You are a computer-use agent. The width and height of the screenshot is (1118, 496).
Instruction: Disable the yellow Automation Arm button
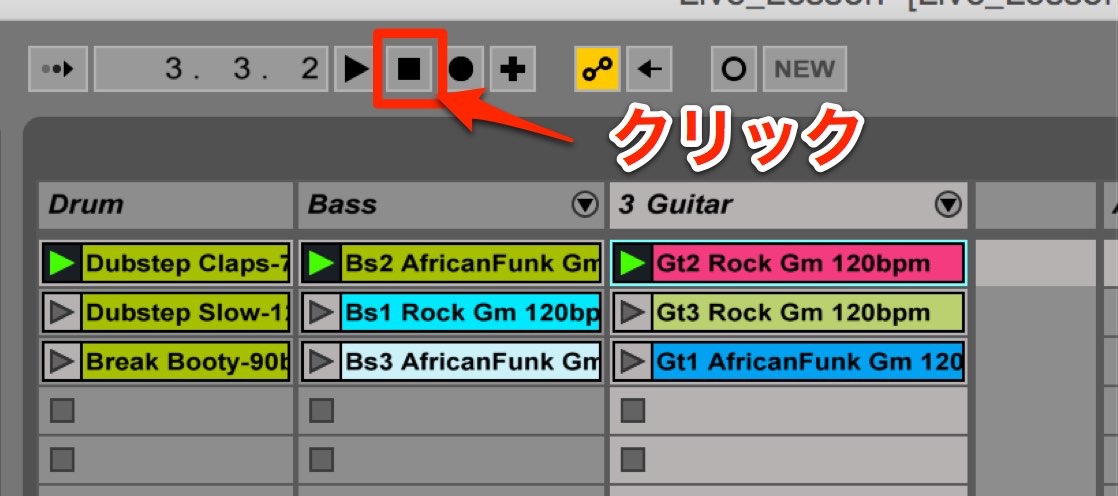click(x=598, y=69)
